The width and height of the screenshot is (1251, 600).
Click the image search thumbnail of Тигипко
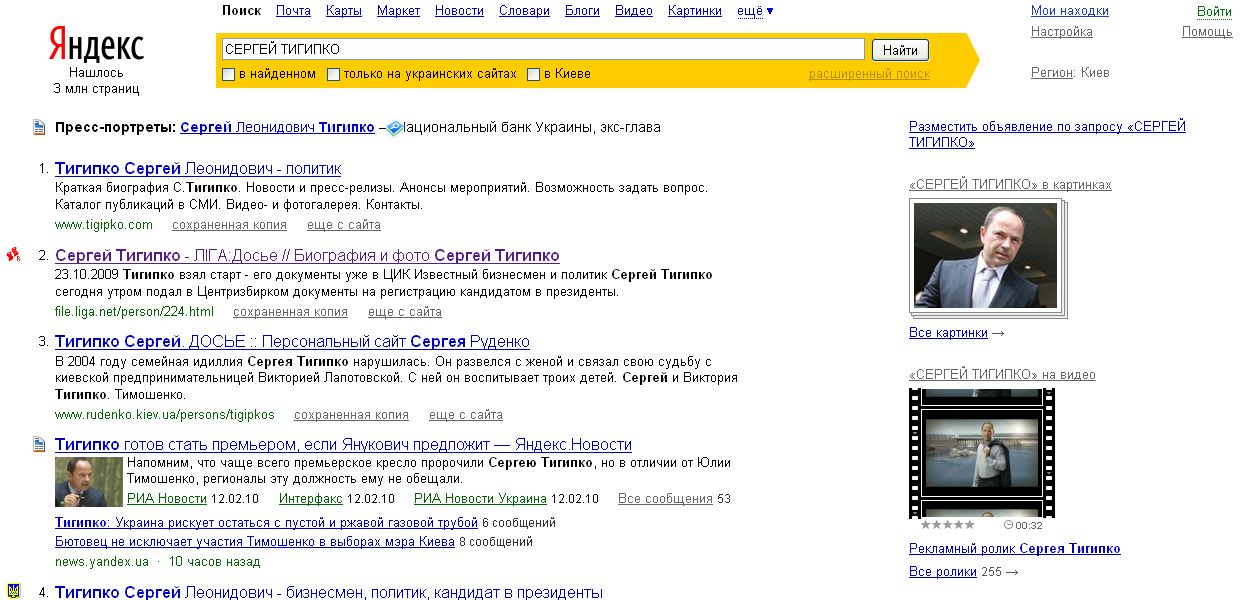[x=986, y=255]
